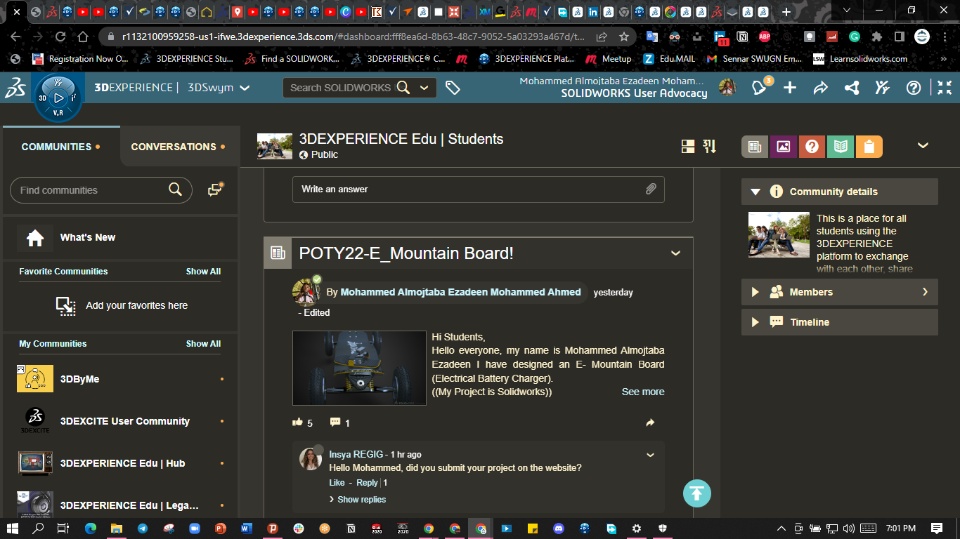Open the Mountain Board post thumbnail
The height and width of the screenshot is (539, 960).
click(x=359, y=368)
